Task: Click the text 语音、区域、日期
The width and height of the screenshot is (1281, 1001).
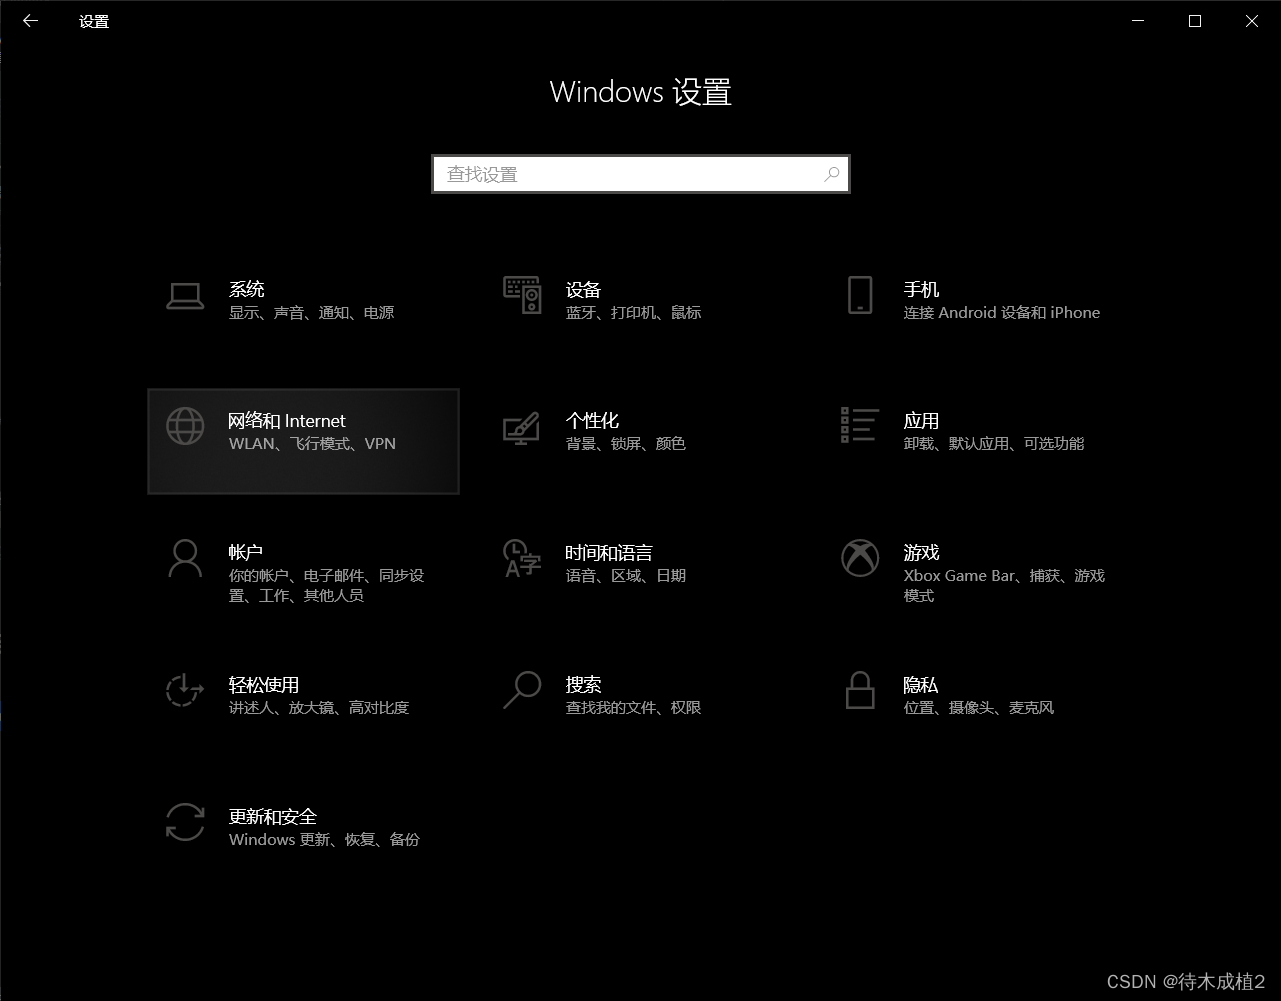Action: [x=626, y=576]
